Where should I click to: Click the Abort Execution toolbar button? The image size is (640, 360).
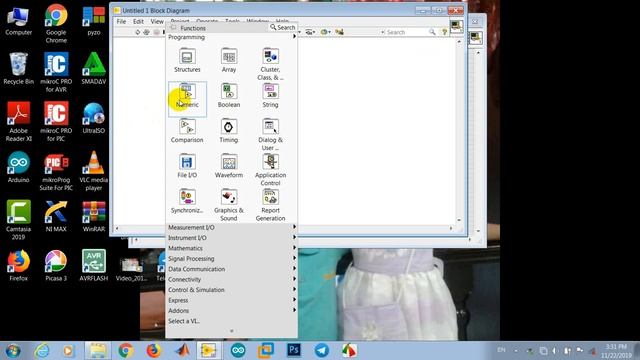156,32
